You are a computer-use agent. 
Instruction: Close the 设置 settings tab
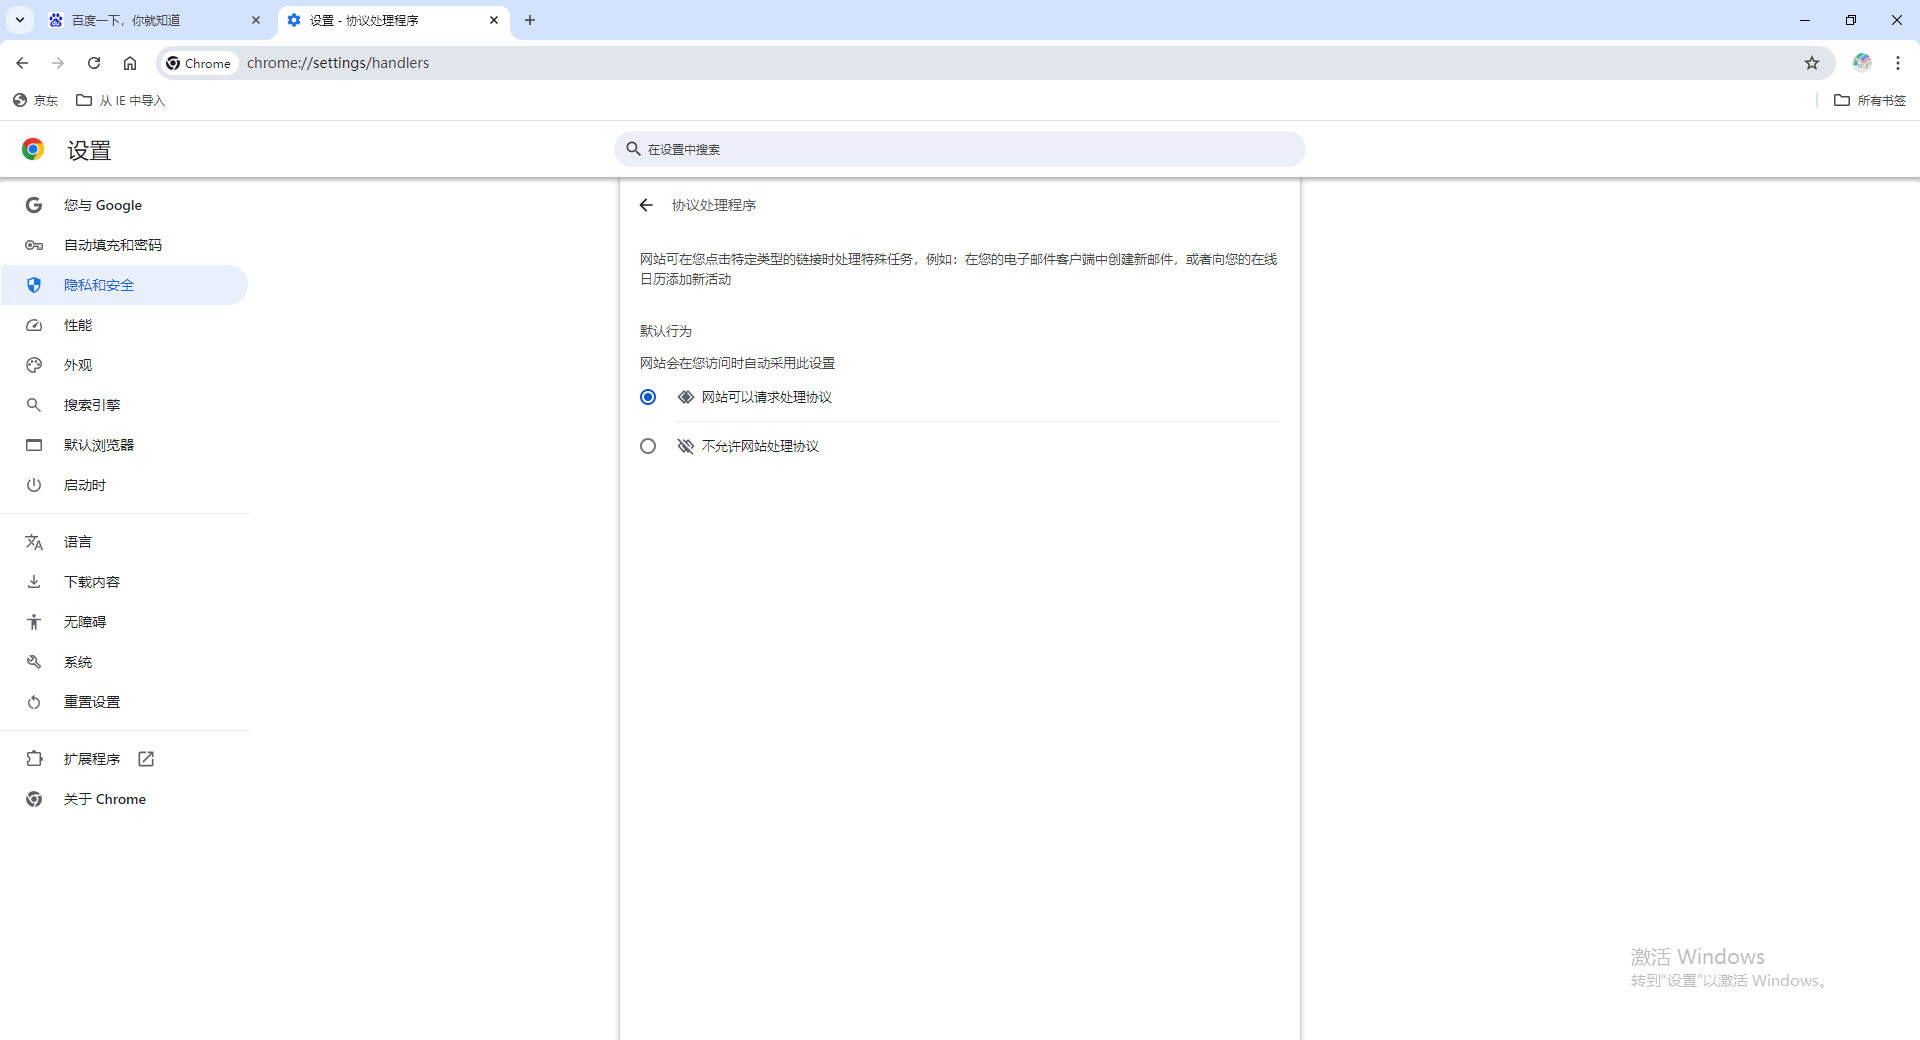494,20
